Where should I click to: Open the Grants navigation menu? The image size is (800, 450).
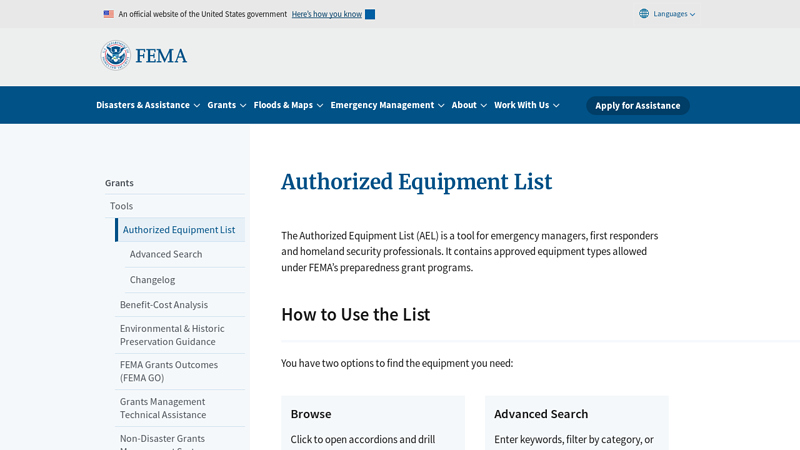(x=227, y=105)
